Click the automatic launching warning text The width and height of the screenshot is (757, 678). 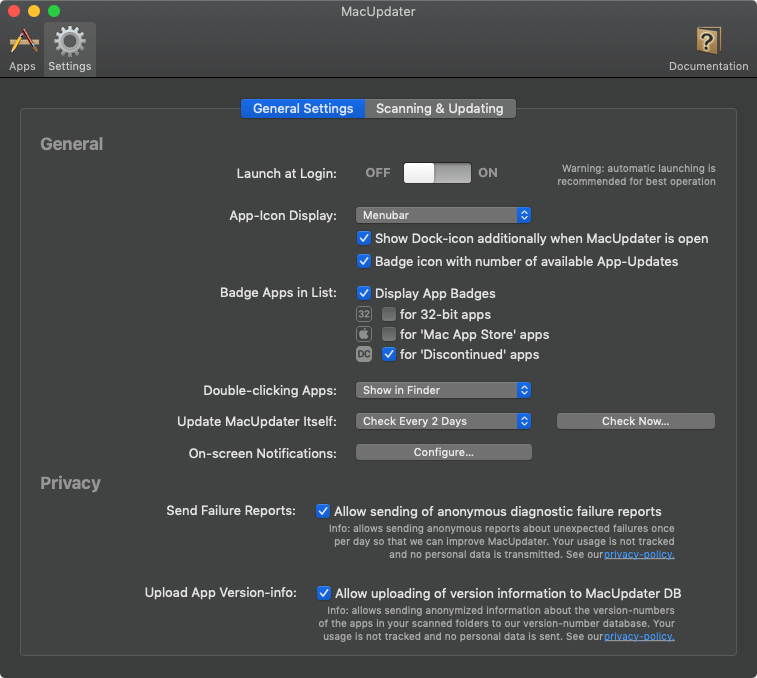pos(636,175)
